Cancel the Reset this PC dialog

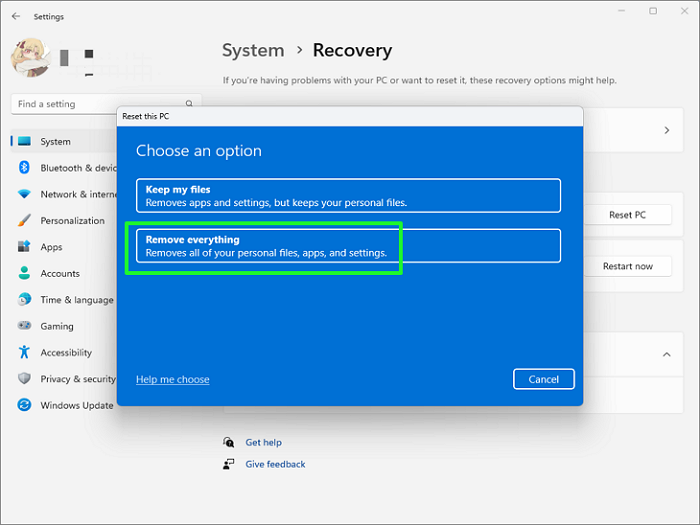click(x=543, y=379)
